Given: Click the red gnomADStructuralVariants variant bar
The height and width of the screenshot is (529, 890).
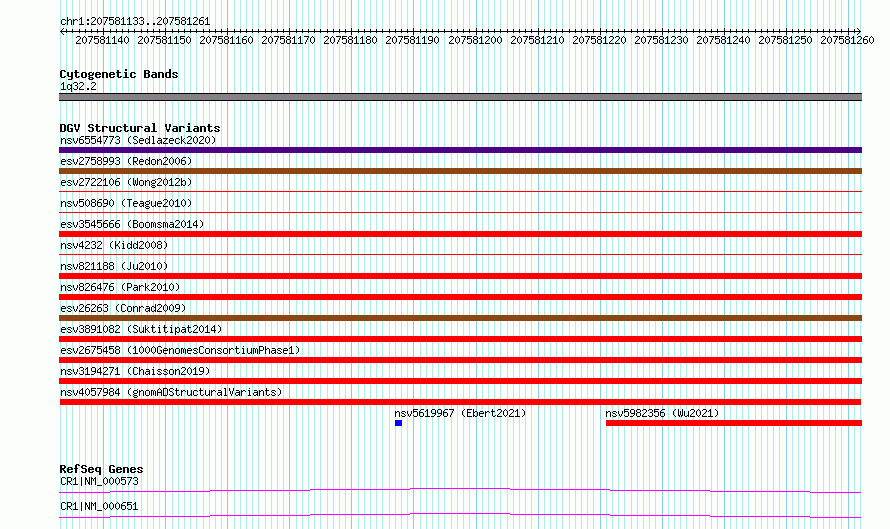Looking at the screenshot, I should coord(460,402).
